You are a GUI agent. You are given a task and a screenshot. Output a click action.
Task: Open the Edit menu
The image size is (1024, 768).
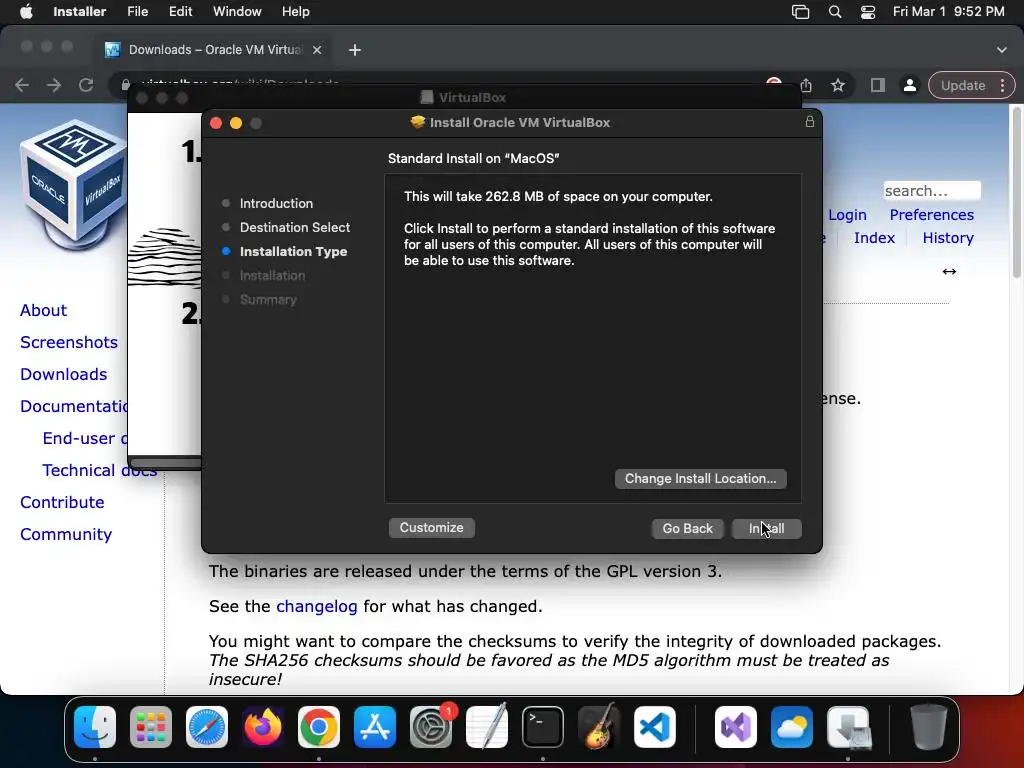click(180, 12)
